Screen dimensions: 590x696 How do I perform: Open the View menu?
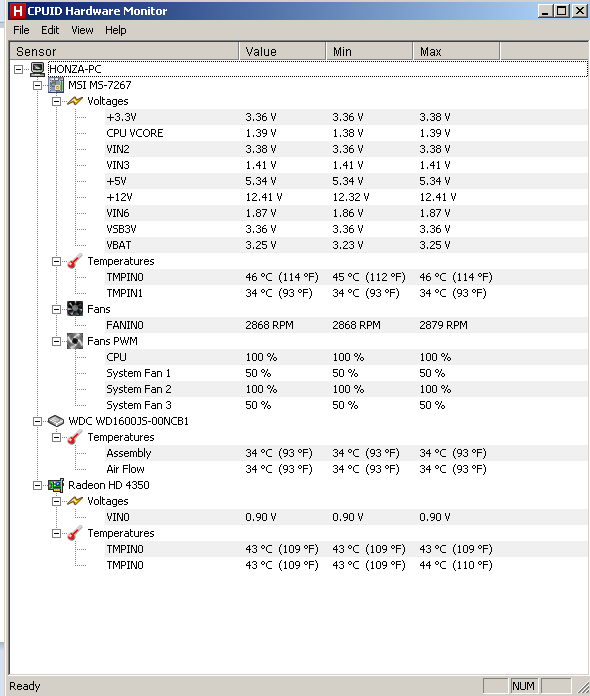pos(83,30)
